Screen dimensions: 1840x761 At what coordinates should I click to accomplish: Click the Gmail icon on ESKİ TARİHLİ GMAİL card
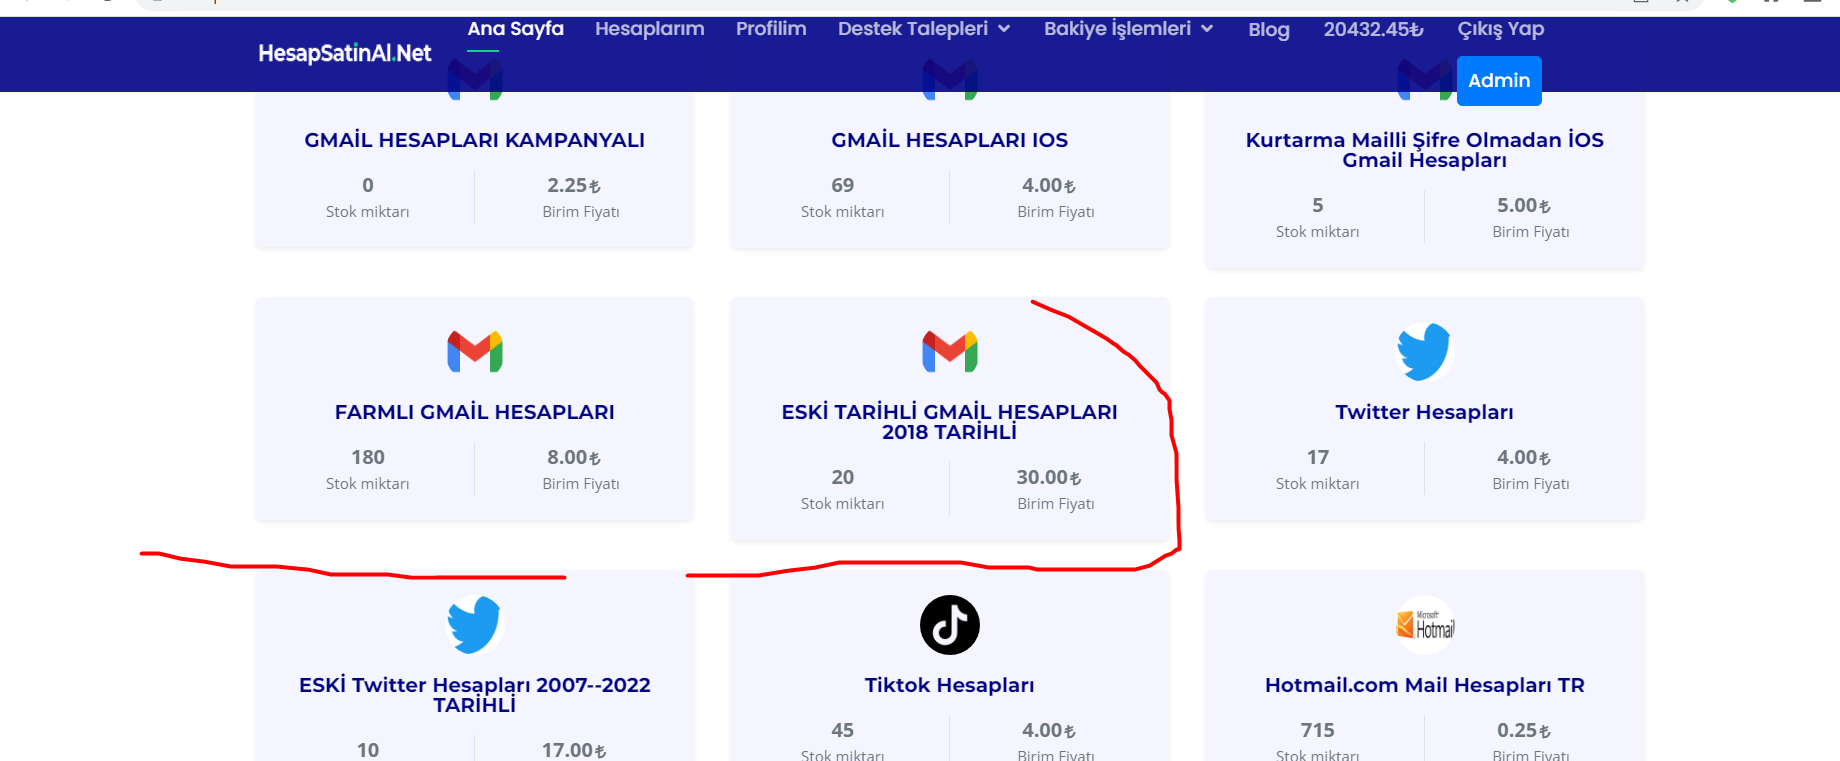click(x=950, y=352)
